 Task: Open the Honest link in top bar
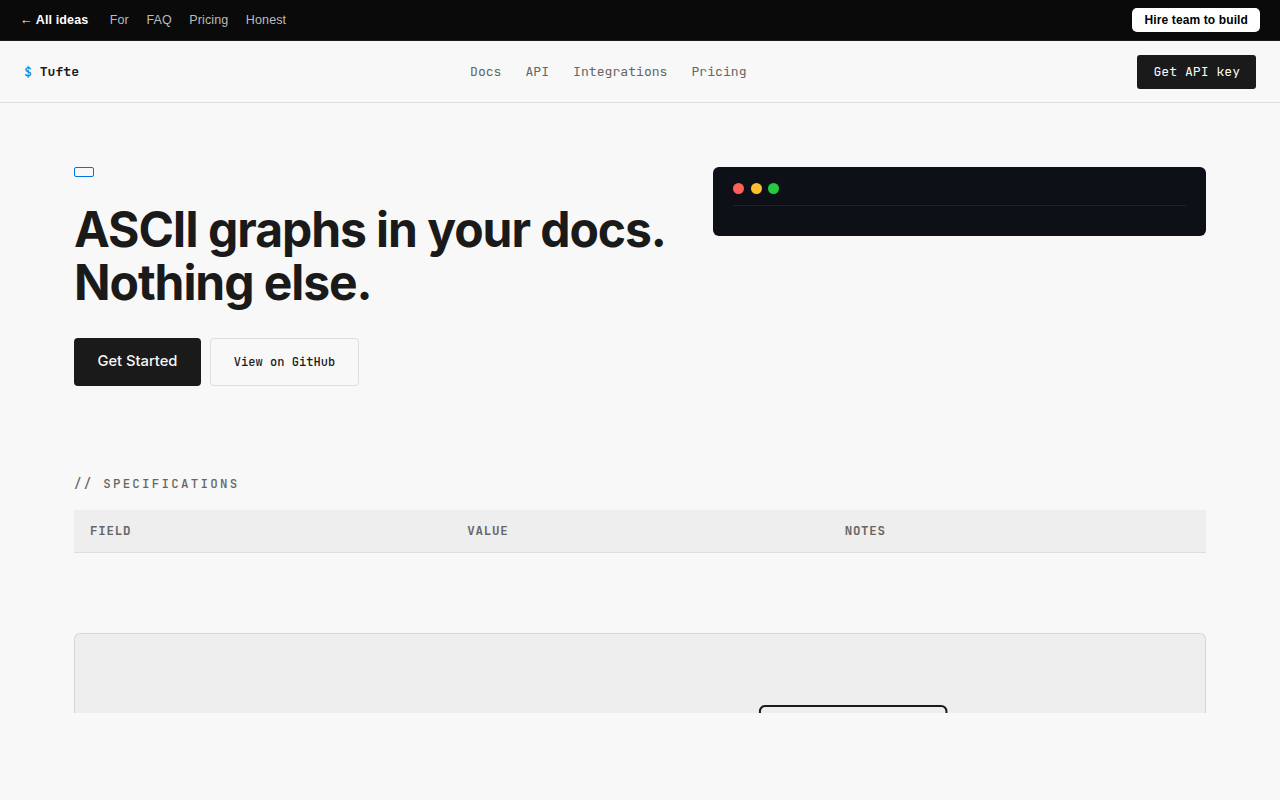[266, 20]
